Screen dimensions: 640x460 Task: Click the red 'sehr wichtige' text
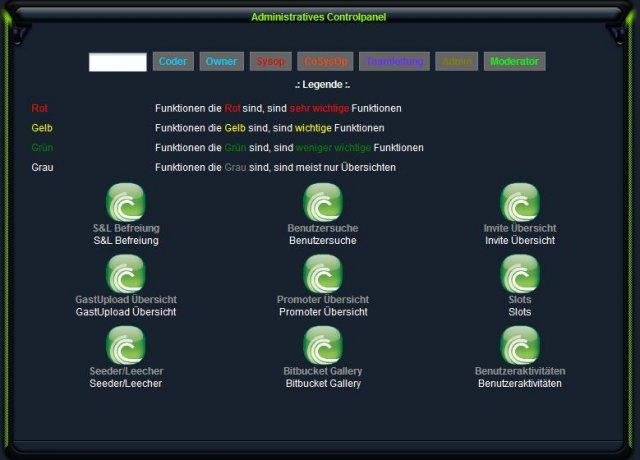pyautogui.click(x=319, y=108)
